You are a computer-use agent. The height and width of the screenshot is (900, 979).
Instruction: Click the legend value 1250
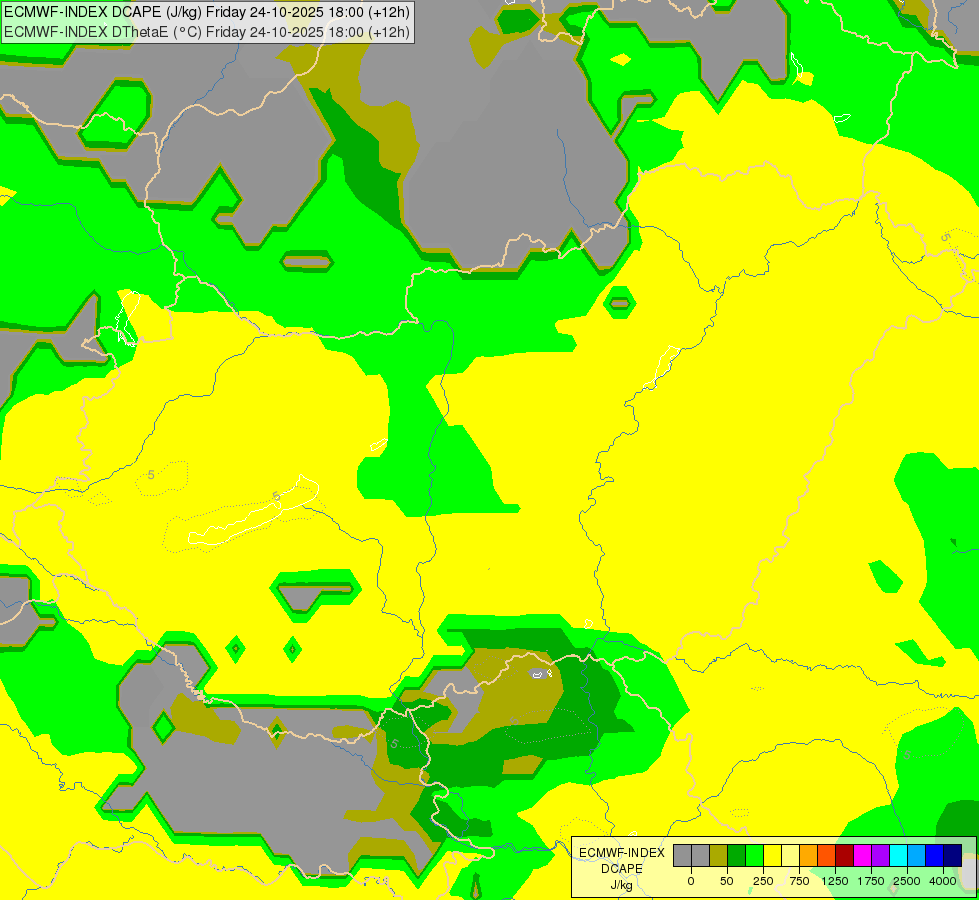835,881
